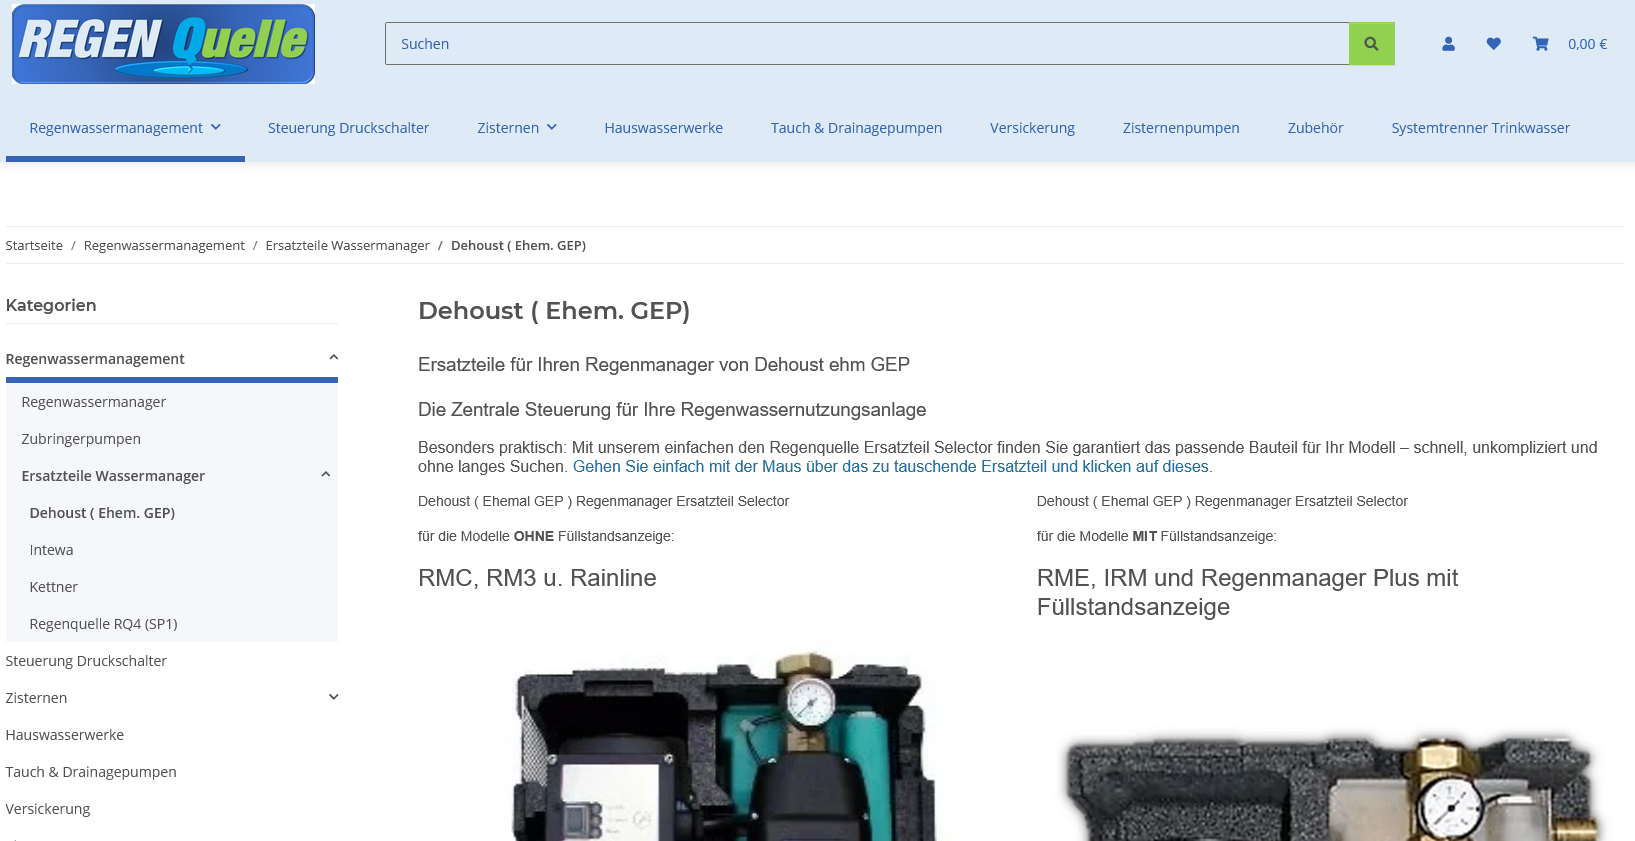This screenshot has height=841, width=1635.
Task: Go to Startseite breadcrumb
Action: (34, 246)
